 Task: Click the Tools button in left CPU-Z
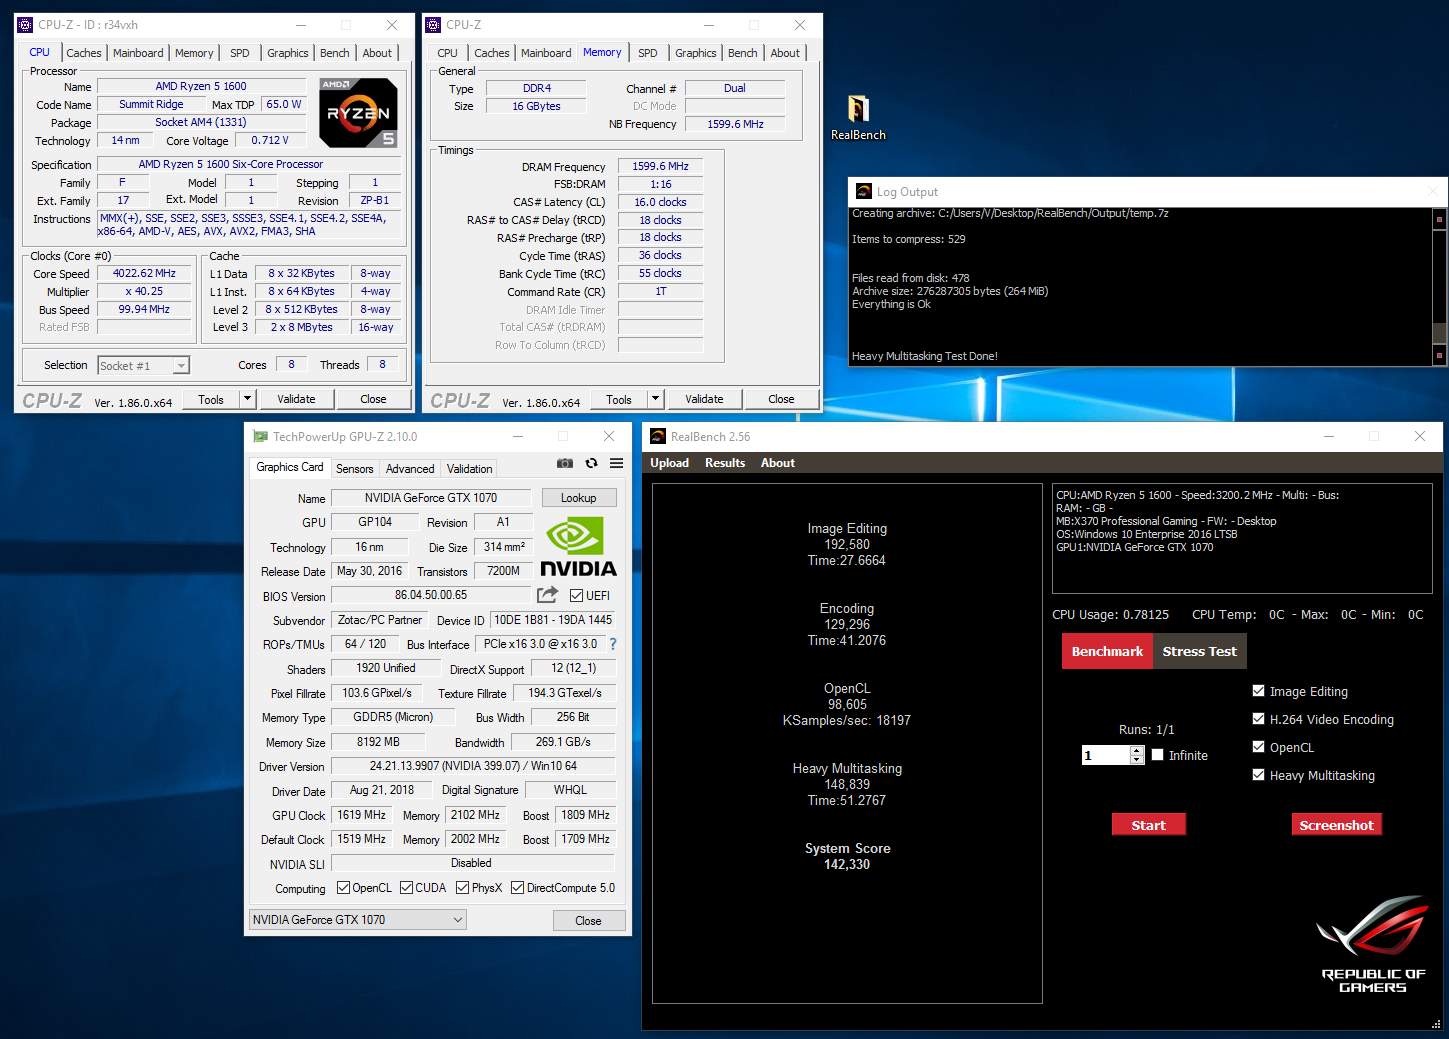[211, 399]
